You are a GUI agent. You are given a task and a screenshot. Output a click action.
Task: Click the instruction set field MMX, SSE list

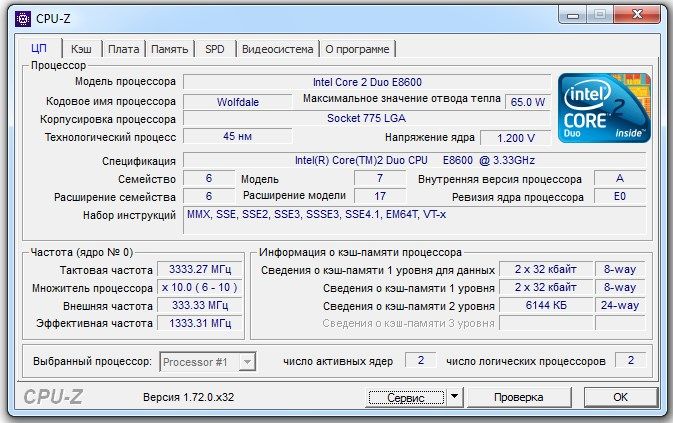(x=415, y=221)
